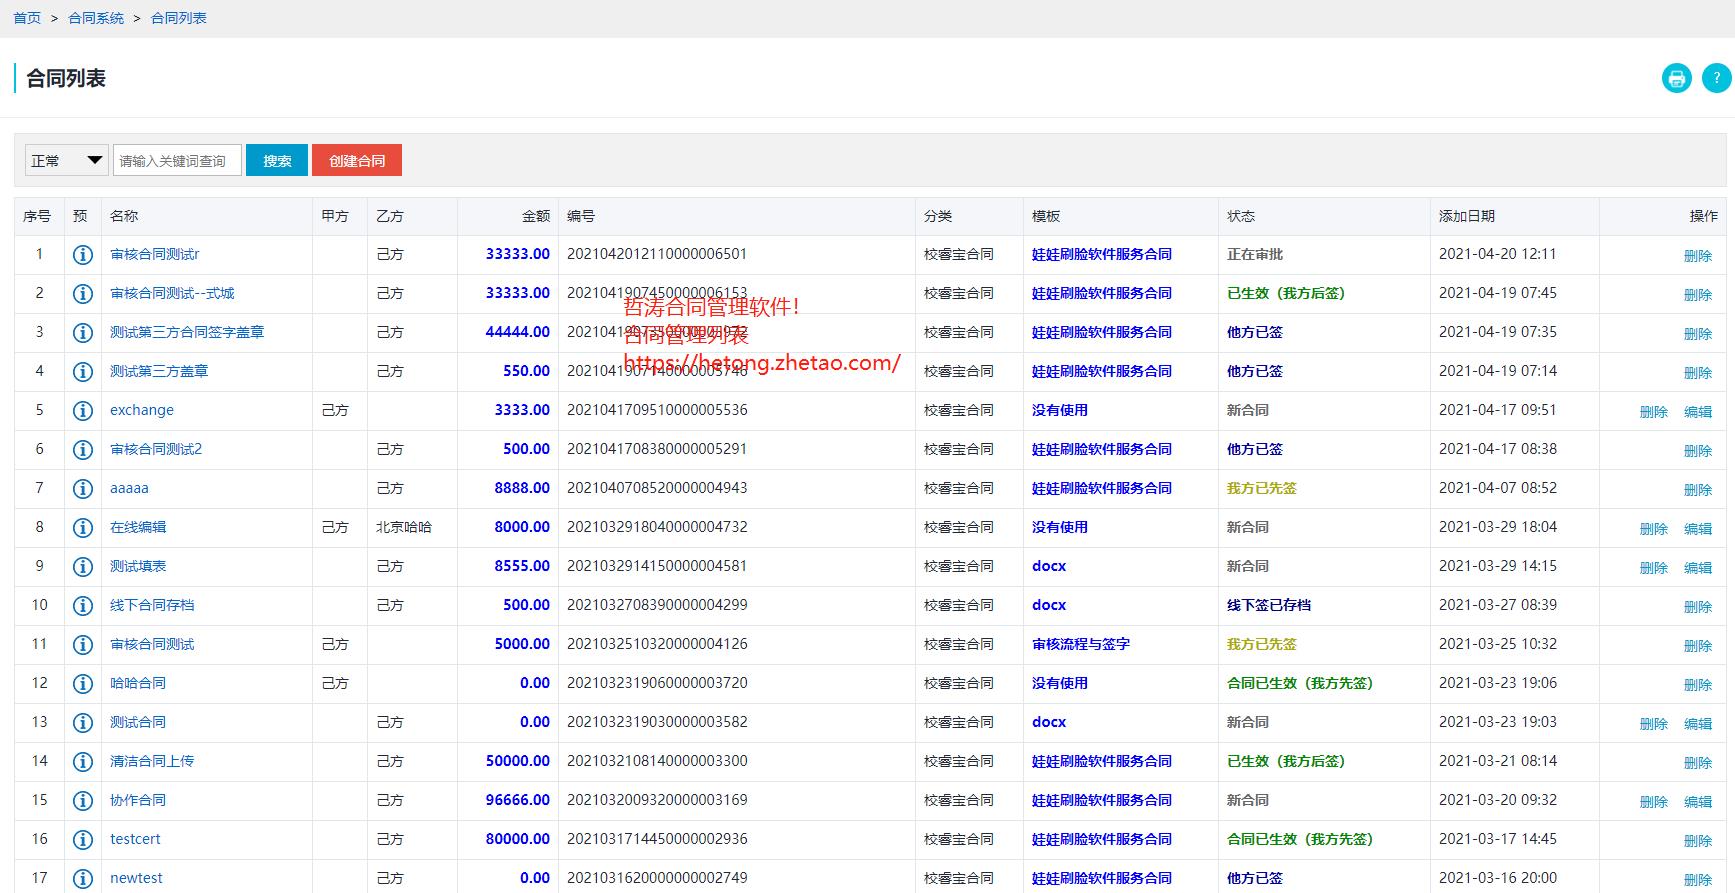Click info icon for 哈哈合同 row

(83, 684)
